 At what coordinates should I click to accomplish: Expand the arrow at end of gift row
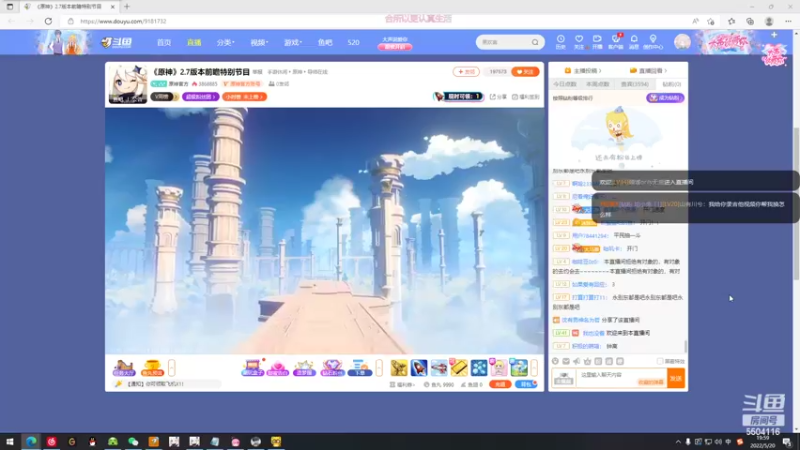coord(534,367)
